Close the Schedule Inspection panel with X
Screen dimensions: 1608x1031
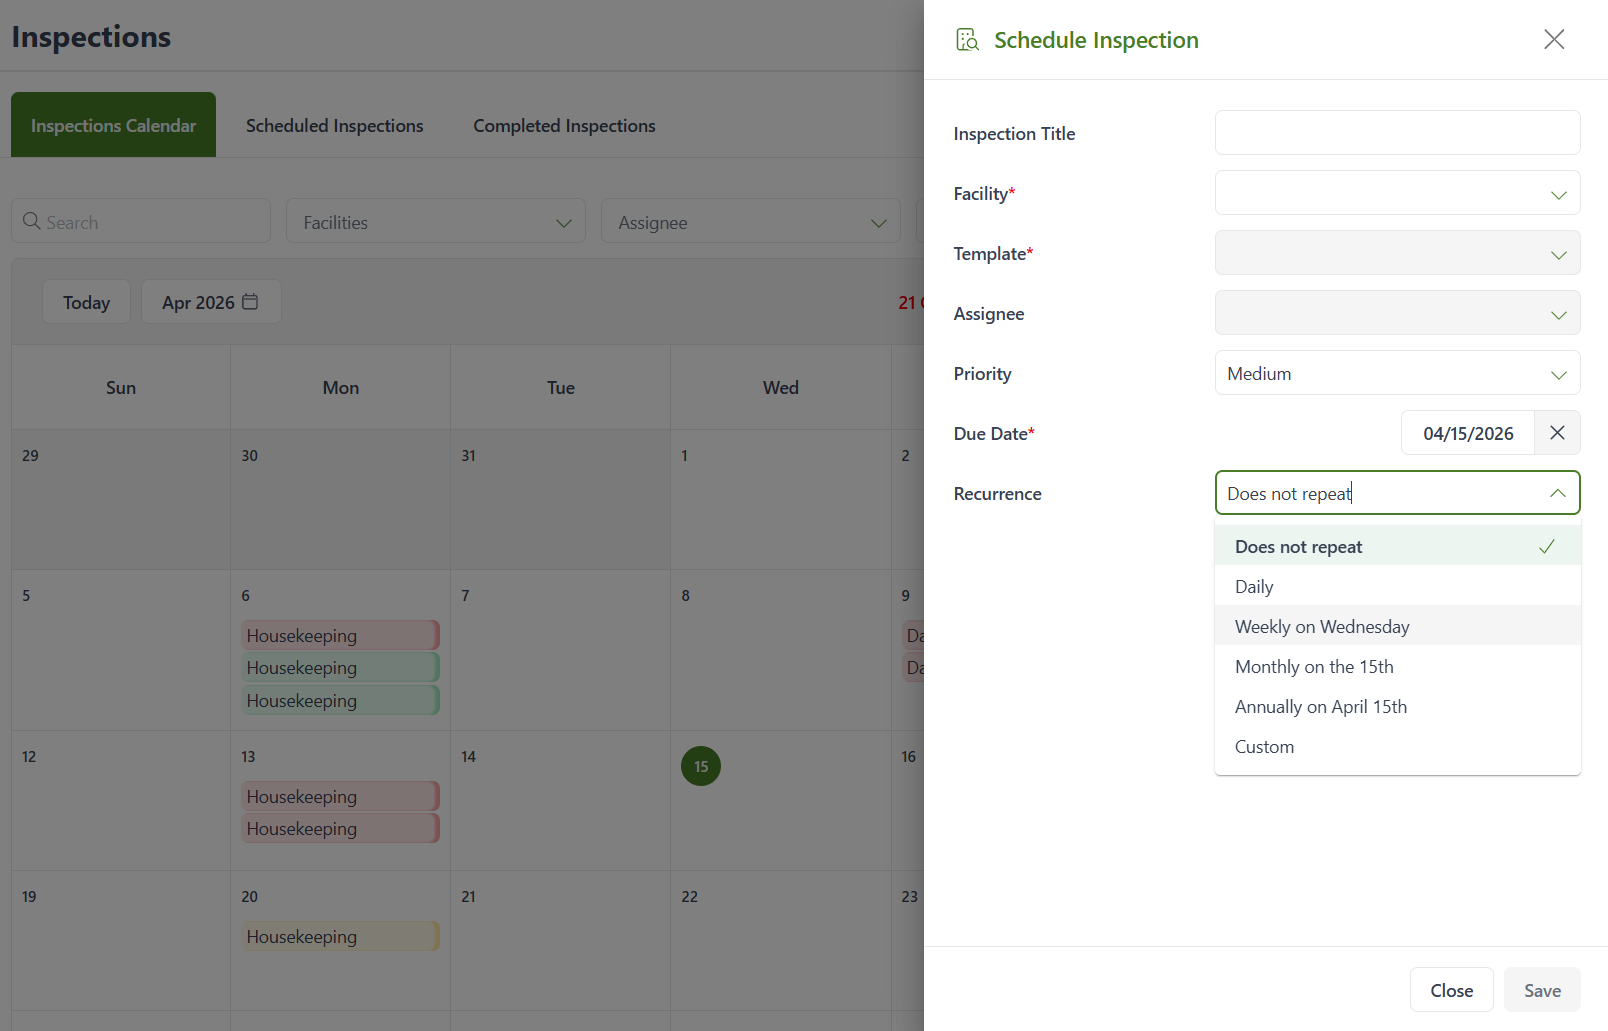pyautogui.click(x=1553, y=39)
